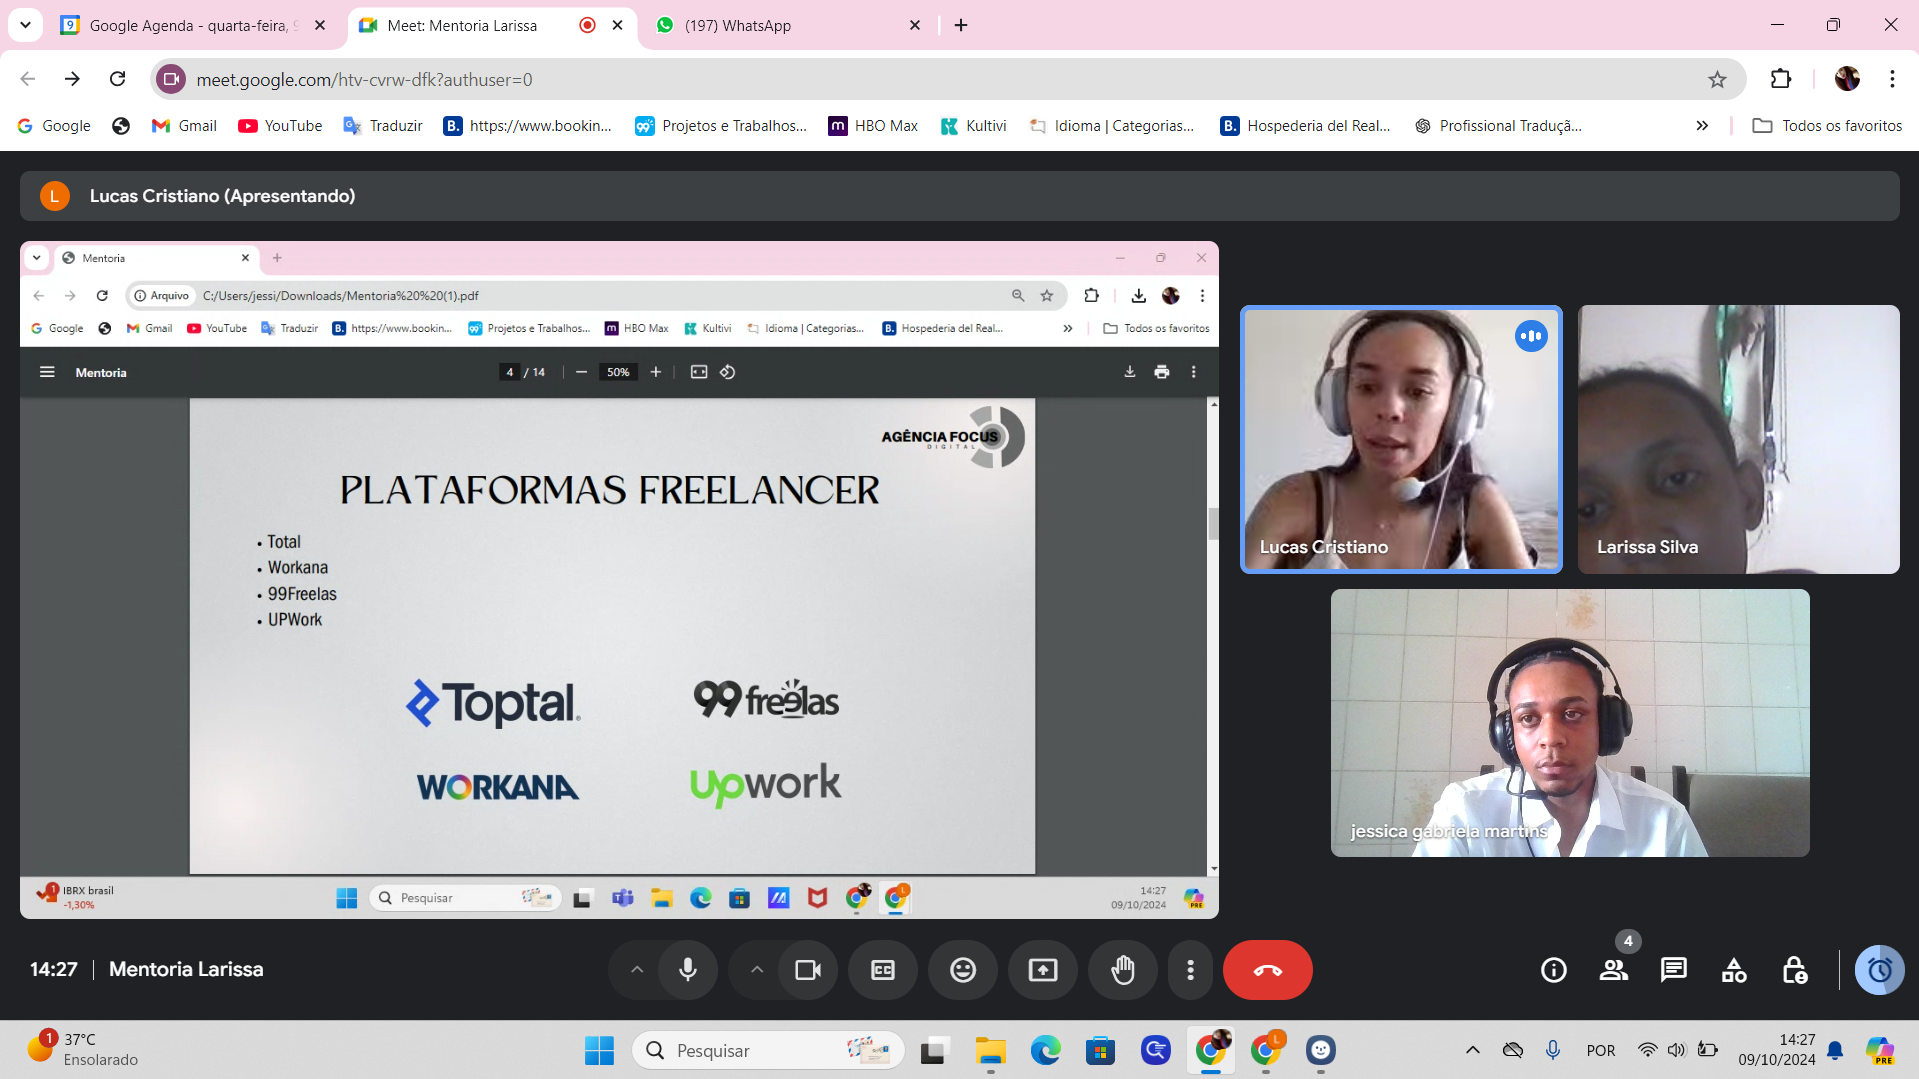Show hidden system tray icons
Image resolution: width=1919 pixels, height=1079 pixels.
tap(1473, 1050)
